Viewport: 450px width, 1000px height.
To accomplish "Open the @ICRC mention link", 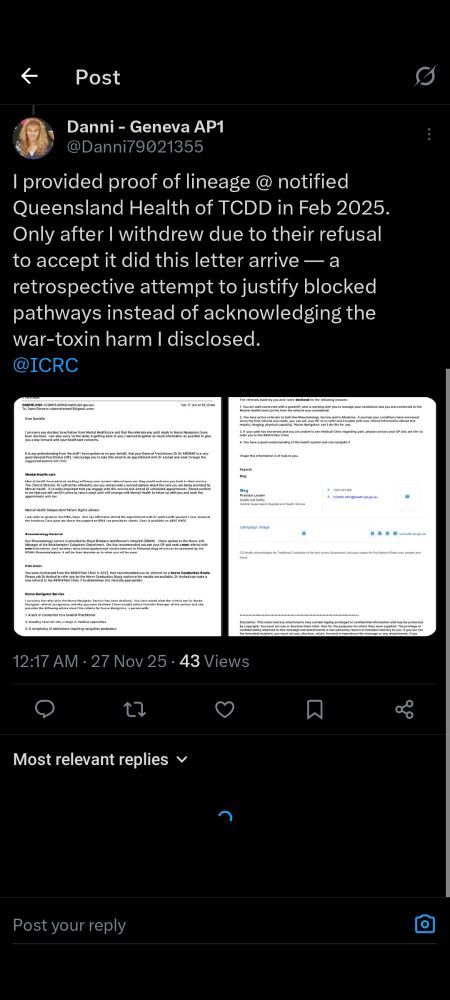I will pos(45,365).
